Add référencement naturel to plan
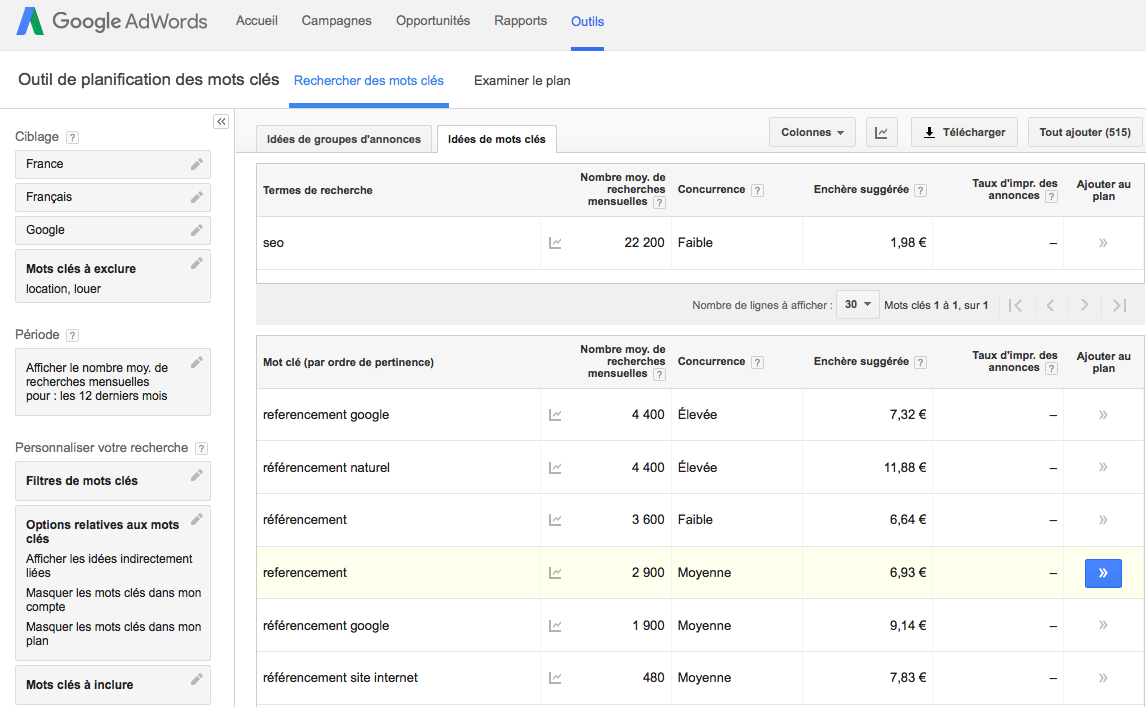Image resolution: width=1146 pixels, height=707 pixels. [x=1103, y=467]
